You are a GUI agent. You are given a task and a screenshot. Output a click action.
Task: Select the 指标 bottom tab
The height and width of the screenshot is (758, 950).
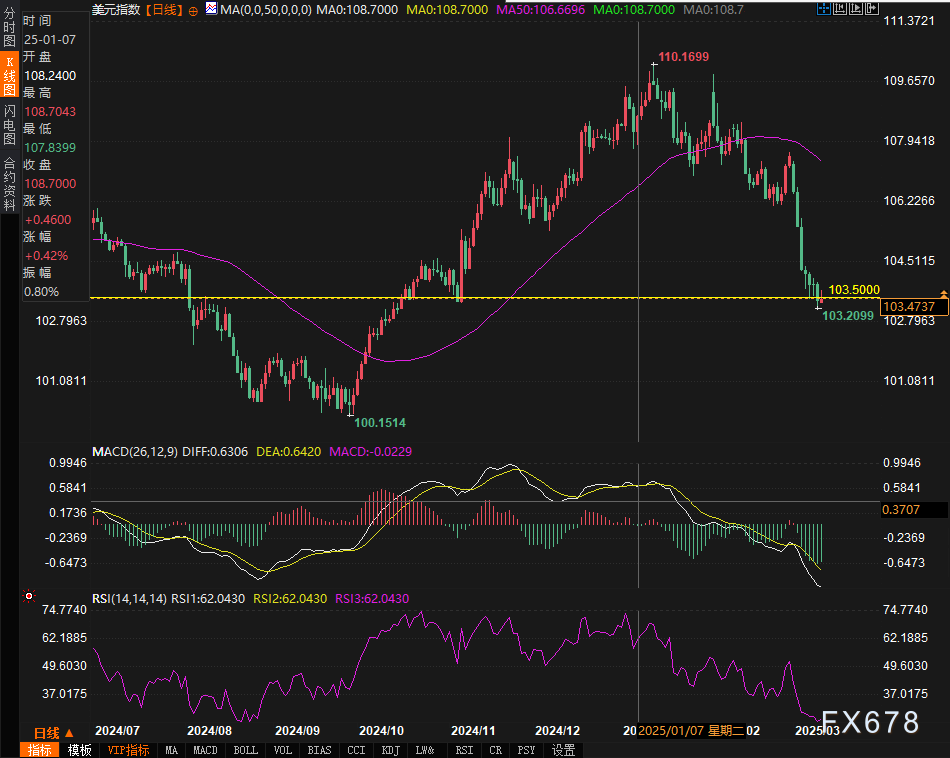click(x=40, y=750)
